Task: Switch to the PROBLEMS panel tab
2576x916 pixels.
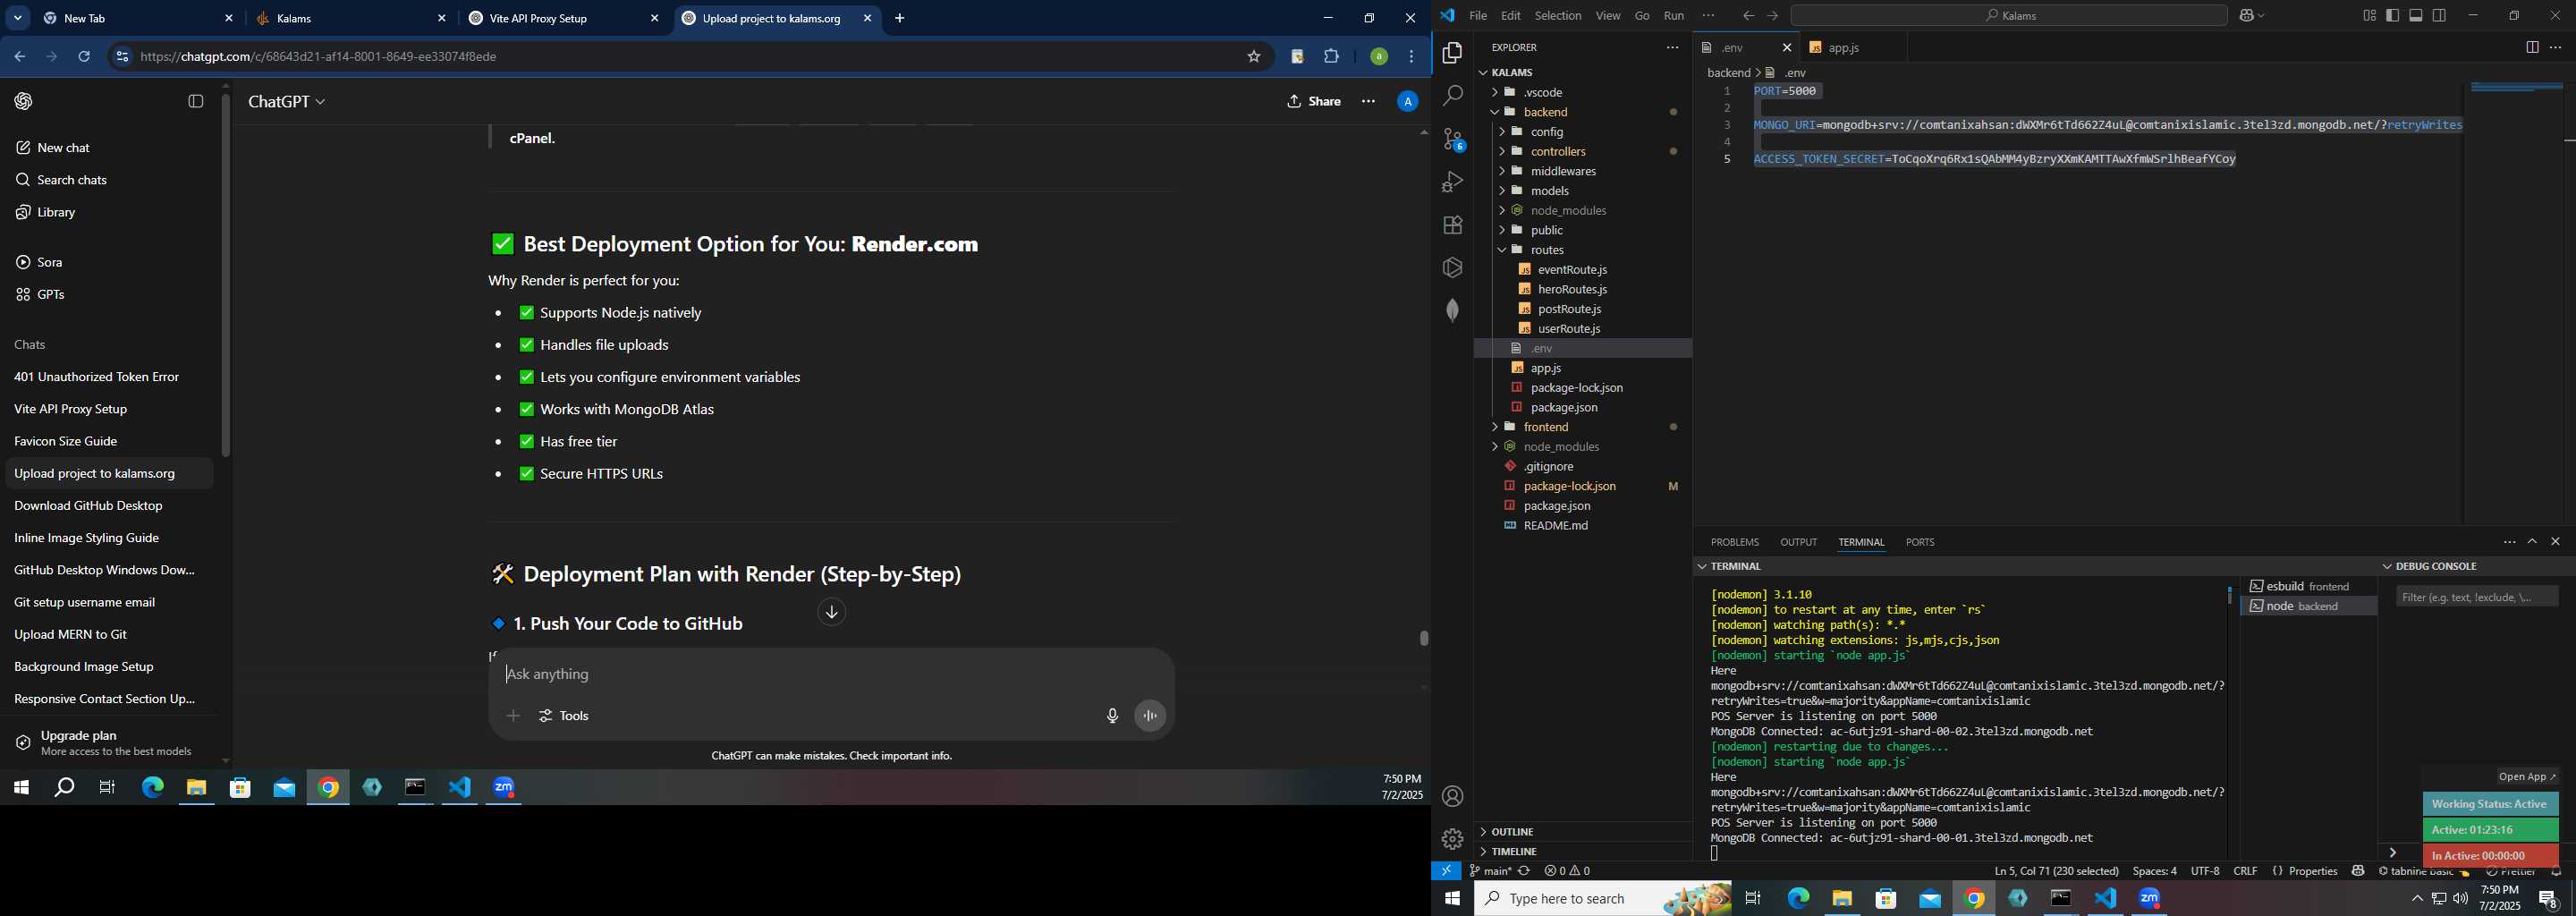Action: click(1734, 542)
